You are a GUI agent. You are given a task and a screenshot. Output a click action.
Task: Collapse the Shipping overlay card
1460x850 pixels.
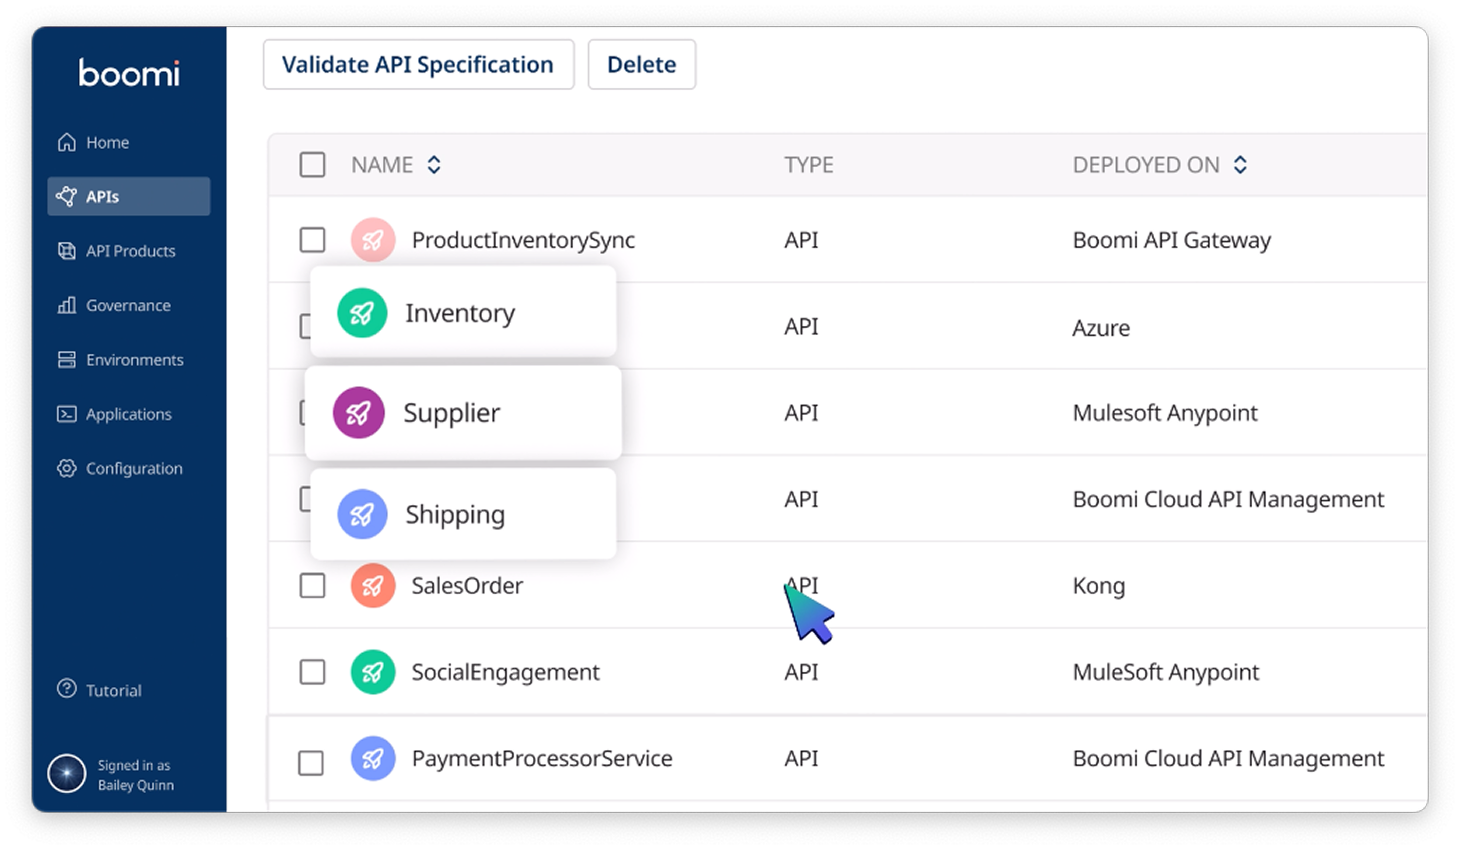tap(462, 513)
